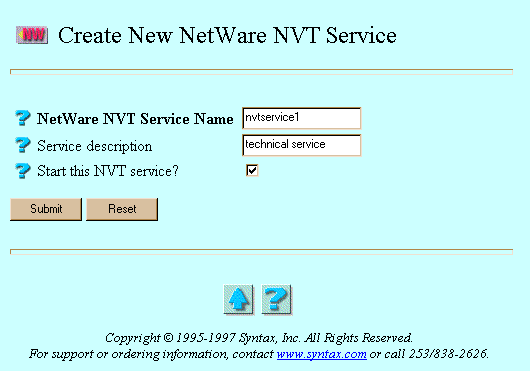This screenshot has height=371, width=530.
Task: Open the bottom help question mark icon
Action: pyautogui.click(x=277, y=300)
